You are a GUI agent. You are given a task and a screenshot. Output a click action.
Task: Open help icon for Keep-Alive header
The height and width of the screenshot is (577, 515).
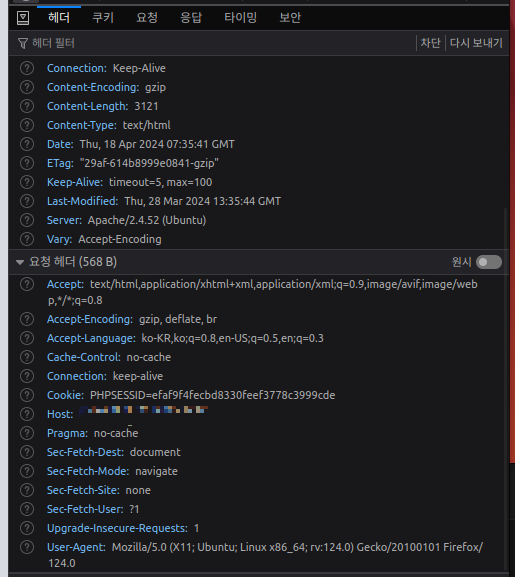click(x=27, y=182)
